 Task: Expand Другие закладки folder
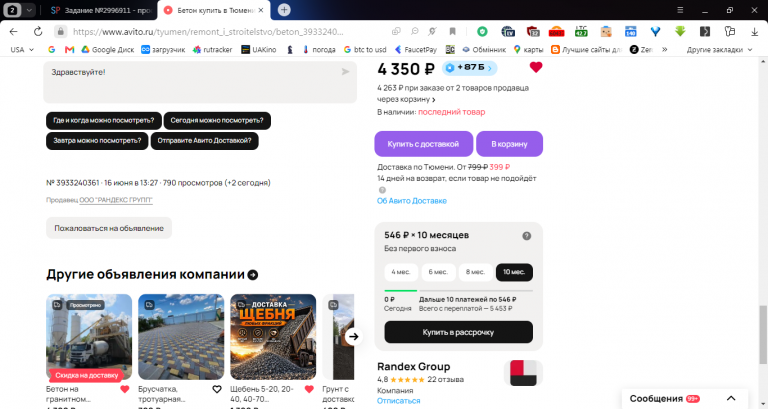pos(719,49)
